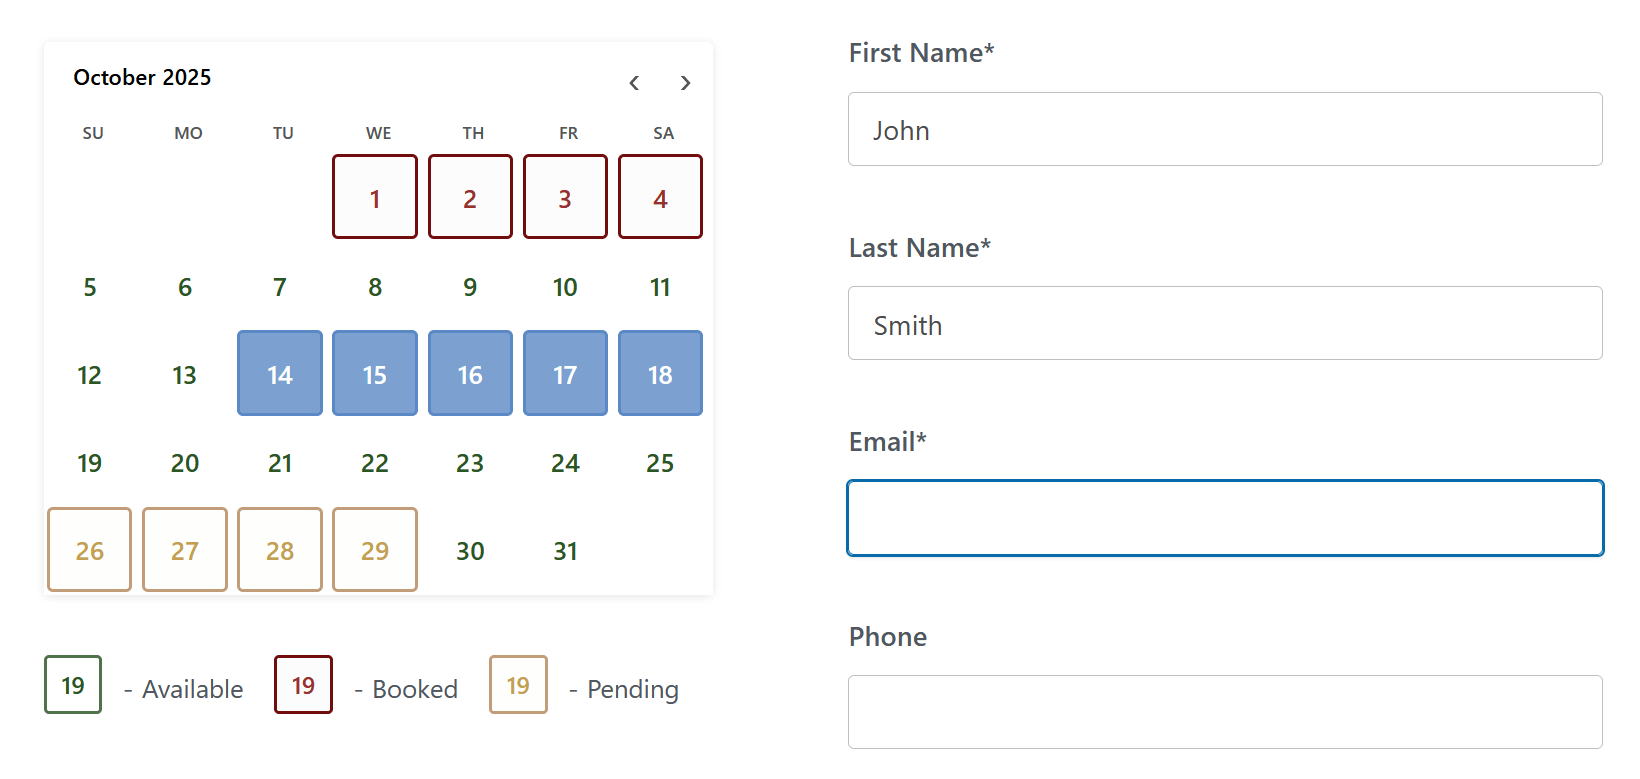Focus the Phone input field
1640x779 pixels.
pos(1225,712)
